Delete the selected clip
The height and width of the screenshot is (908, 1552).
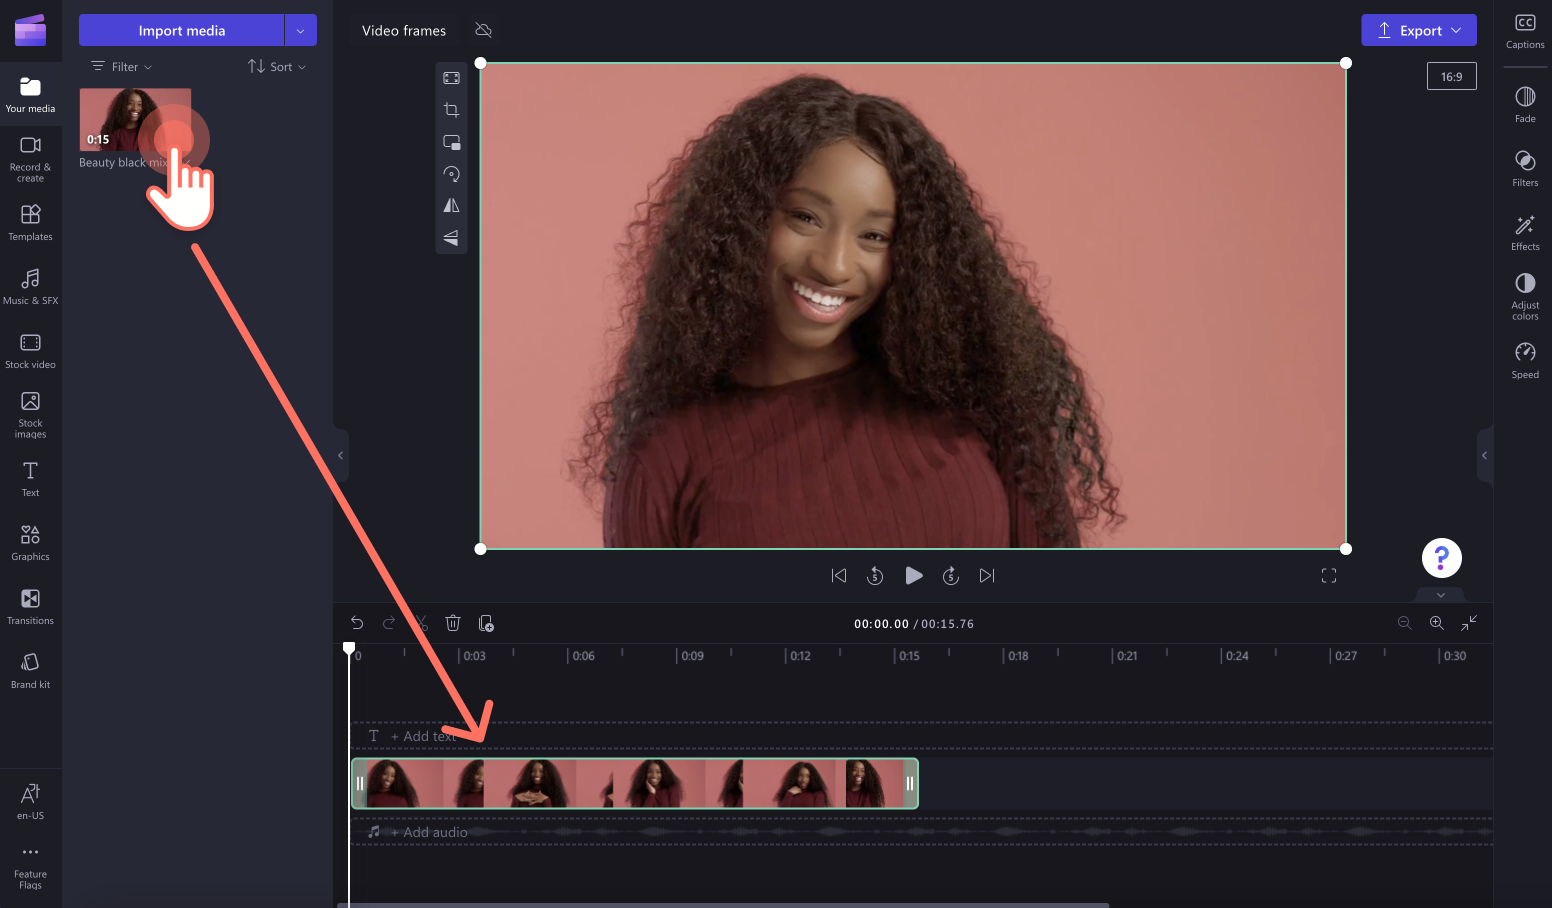(453, 623)
